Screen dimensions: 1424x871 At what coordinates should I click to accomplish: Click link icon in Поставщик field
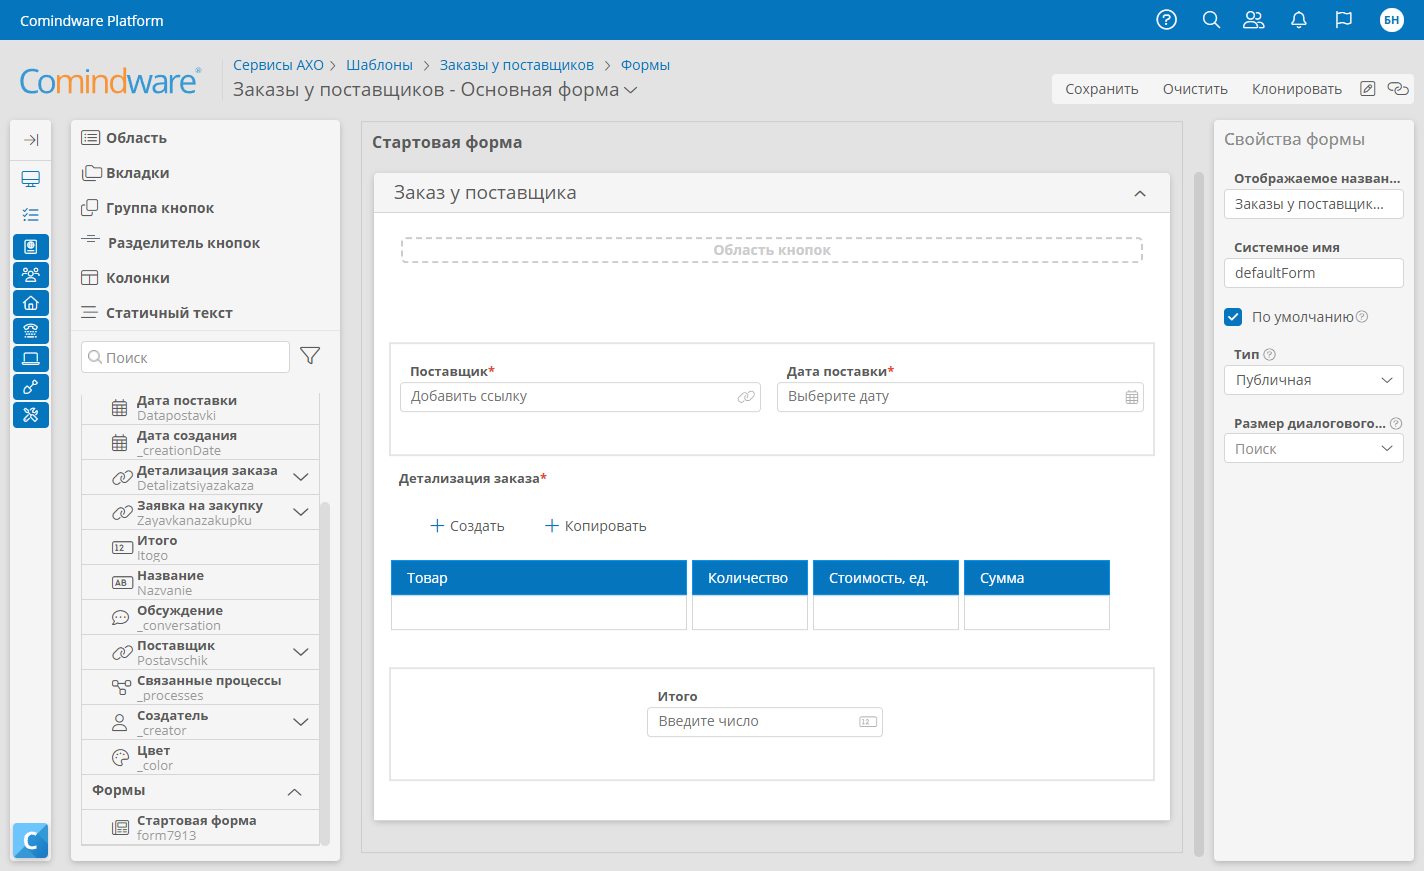click(746, 397)
